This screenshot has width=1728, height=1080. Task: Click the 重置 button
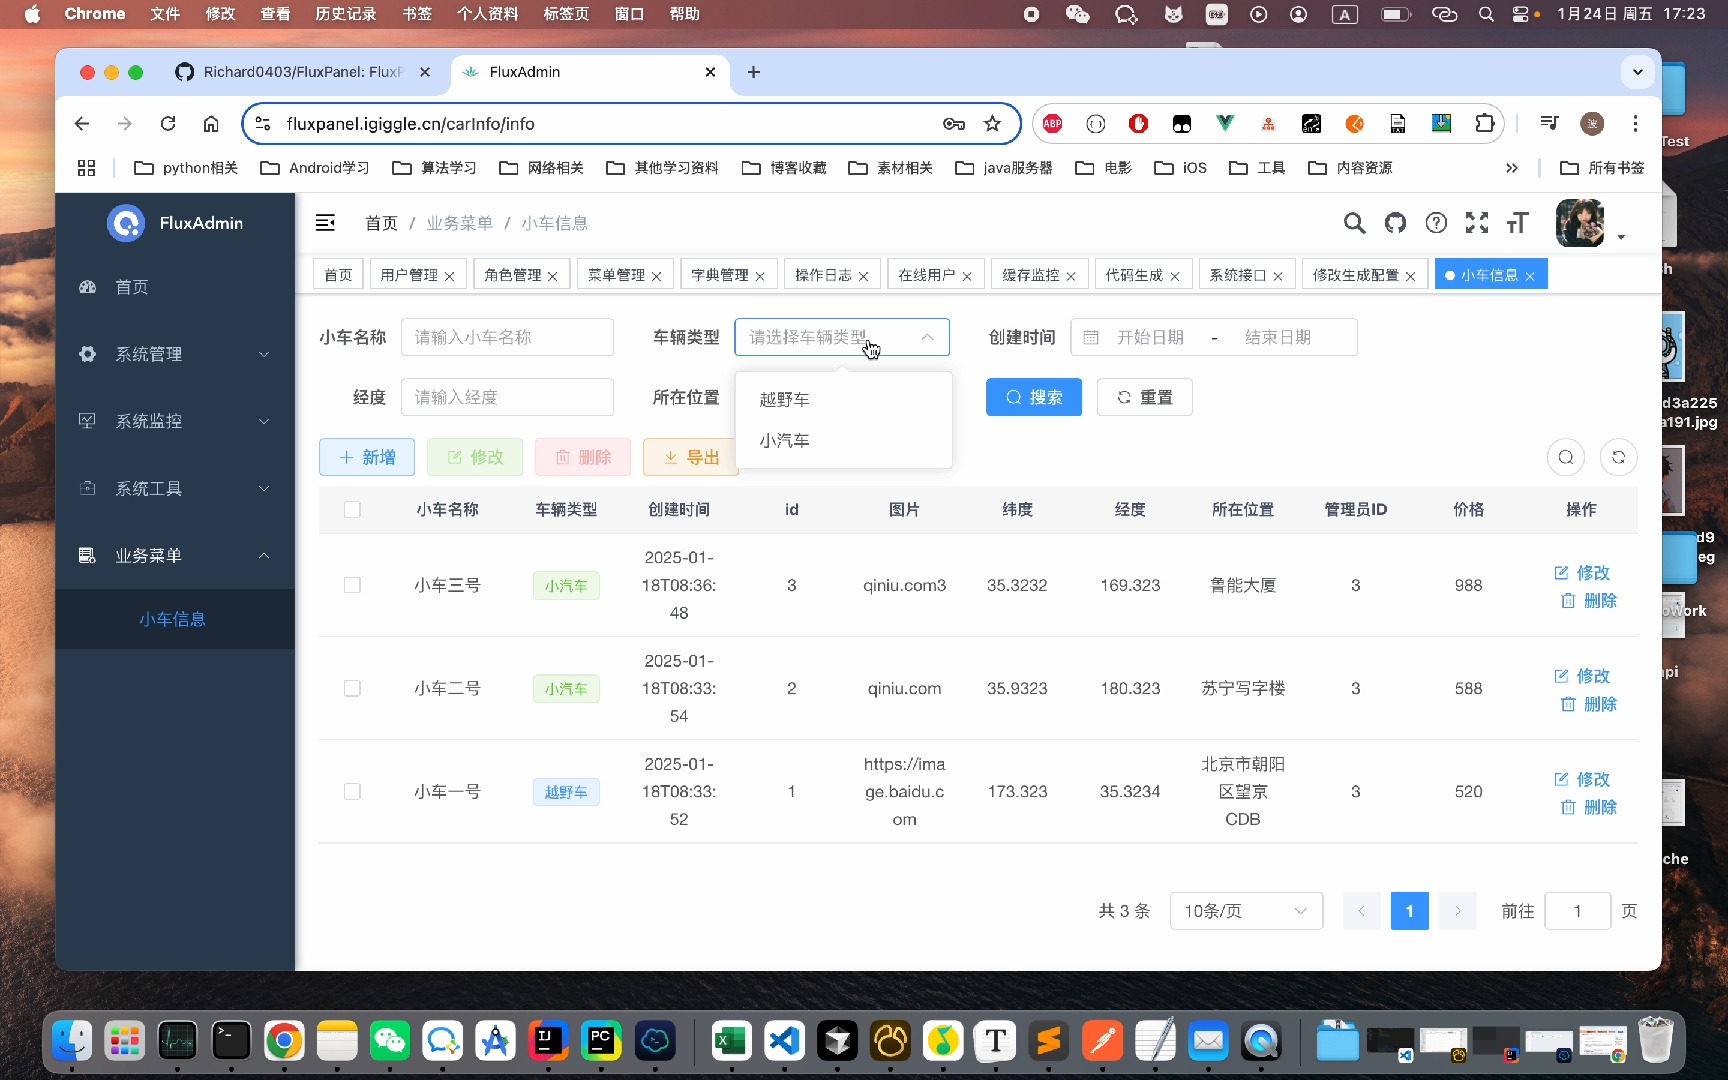[1144, 397]
